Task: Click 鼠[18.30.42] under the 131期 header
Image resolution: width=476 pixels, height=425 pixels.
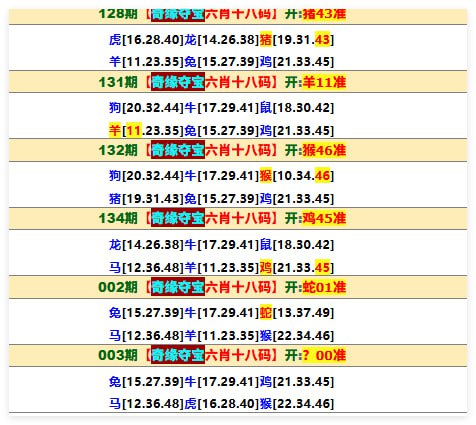Action: (297, 108)
